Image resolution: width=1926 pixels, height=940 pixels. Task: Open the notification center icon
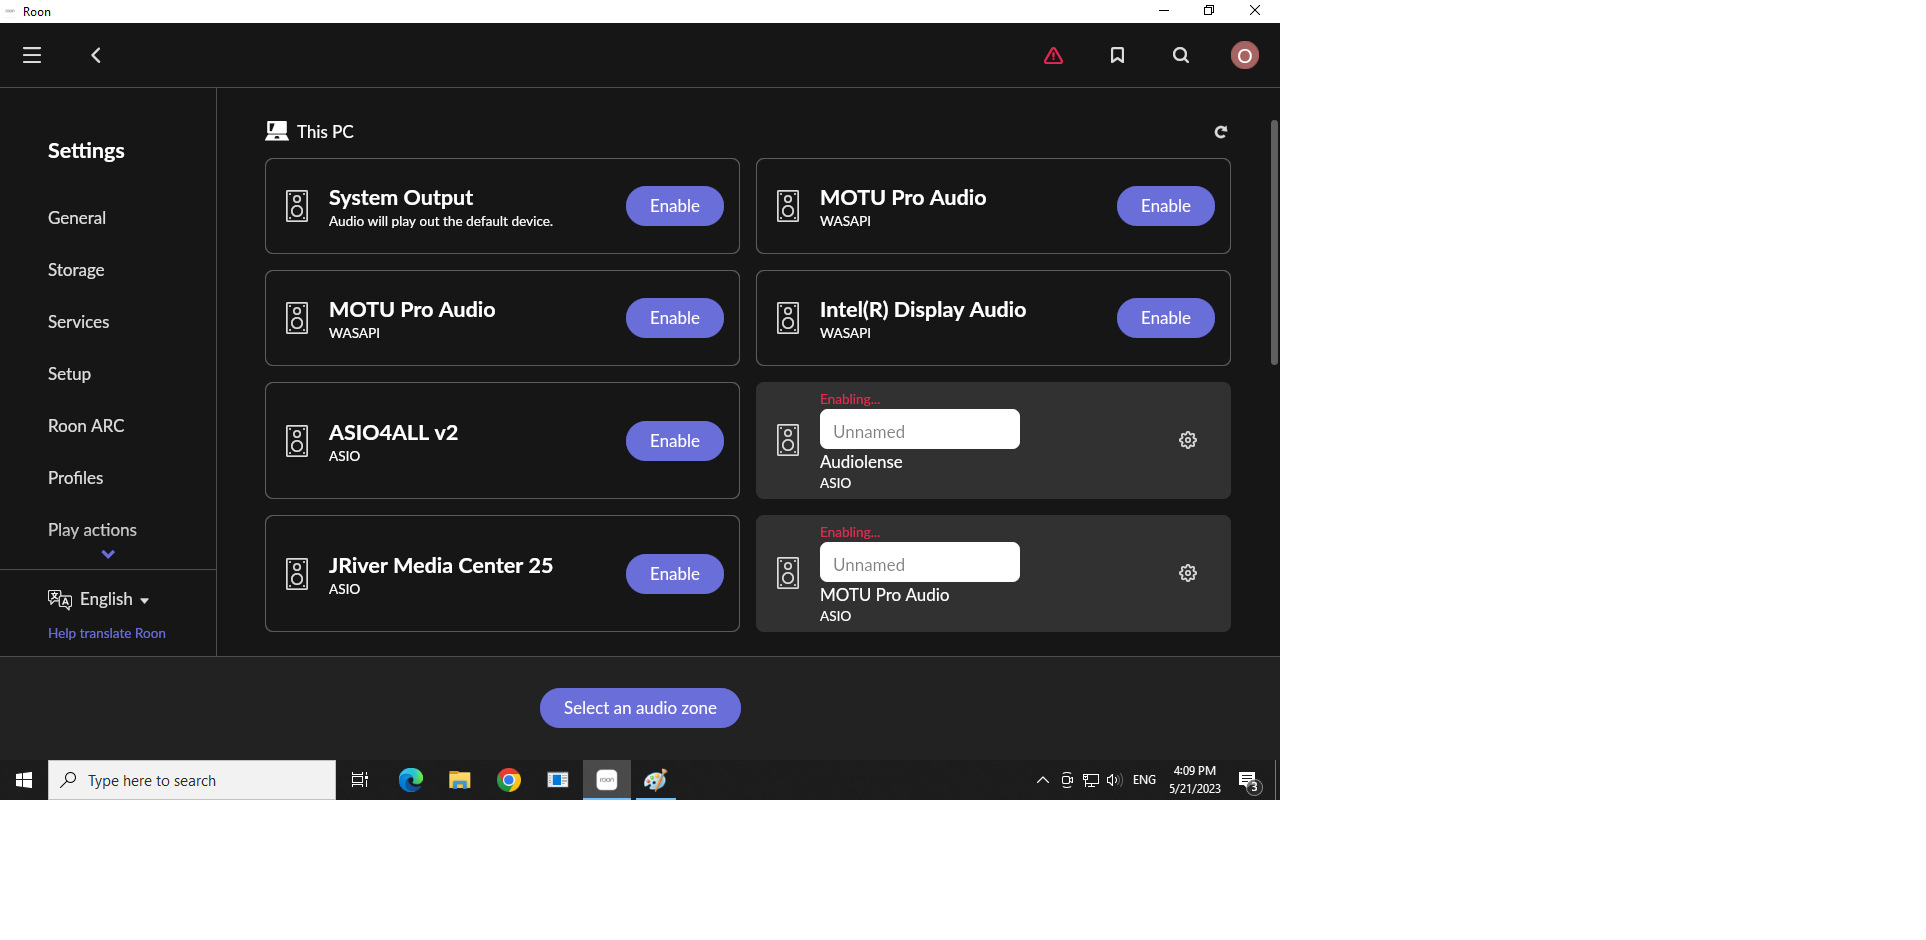(x=1249, y=781)
